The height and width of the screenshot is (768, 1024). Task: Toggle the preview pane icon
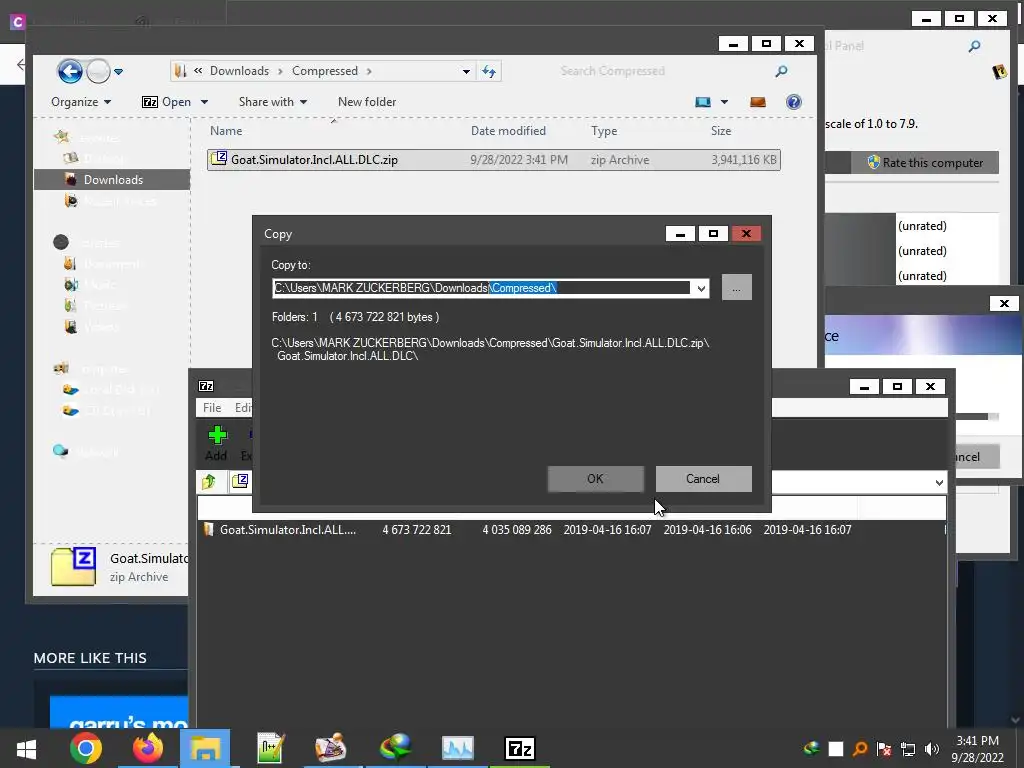(x=758, y=102)
